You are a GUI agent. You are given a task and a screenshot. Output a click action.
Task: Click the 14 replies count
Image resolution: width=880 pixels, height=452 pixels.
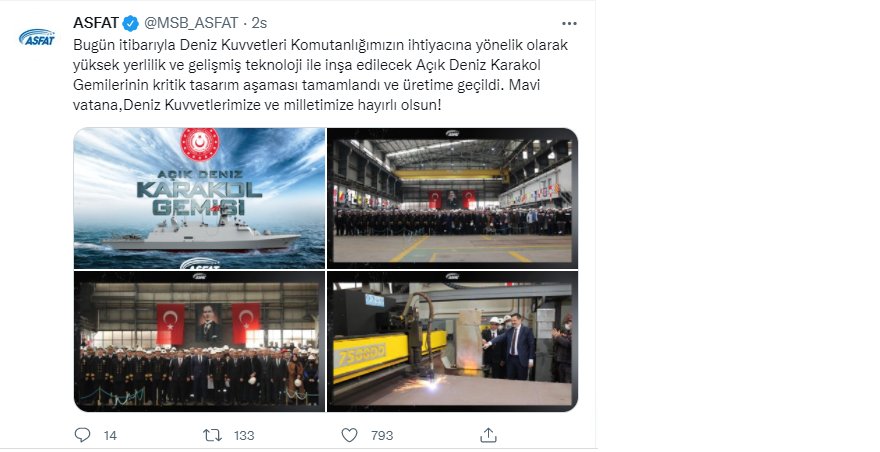point(110,436)
